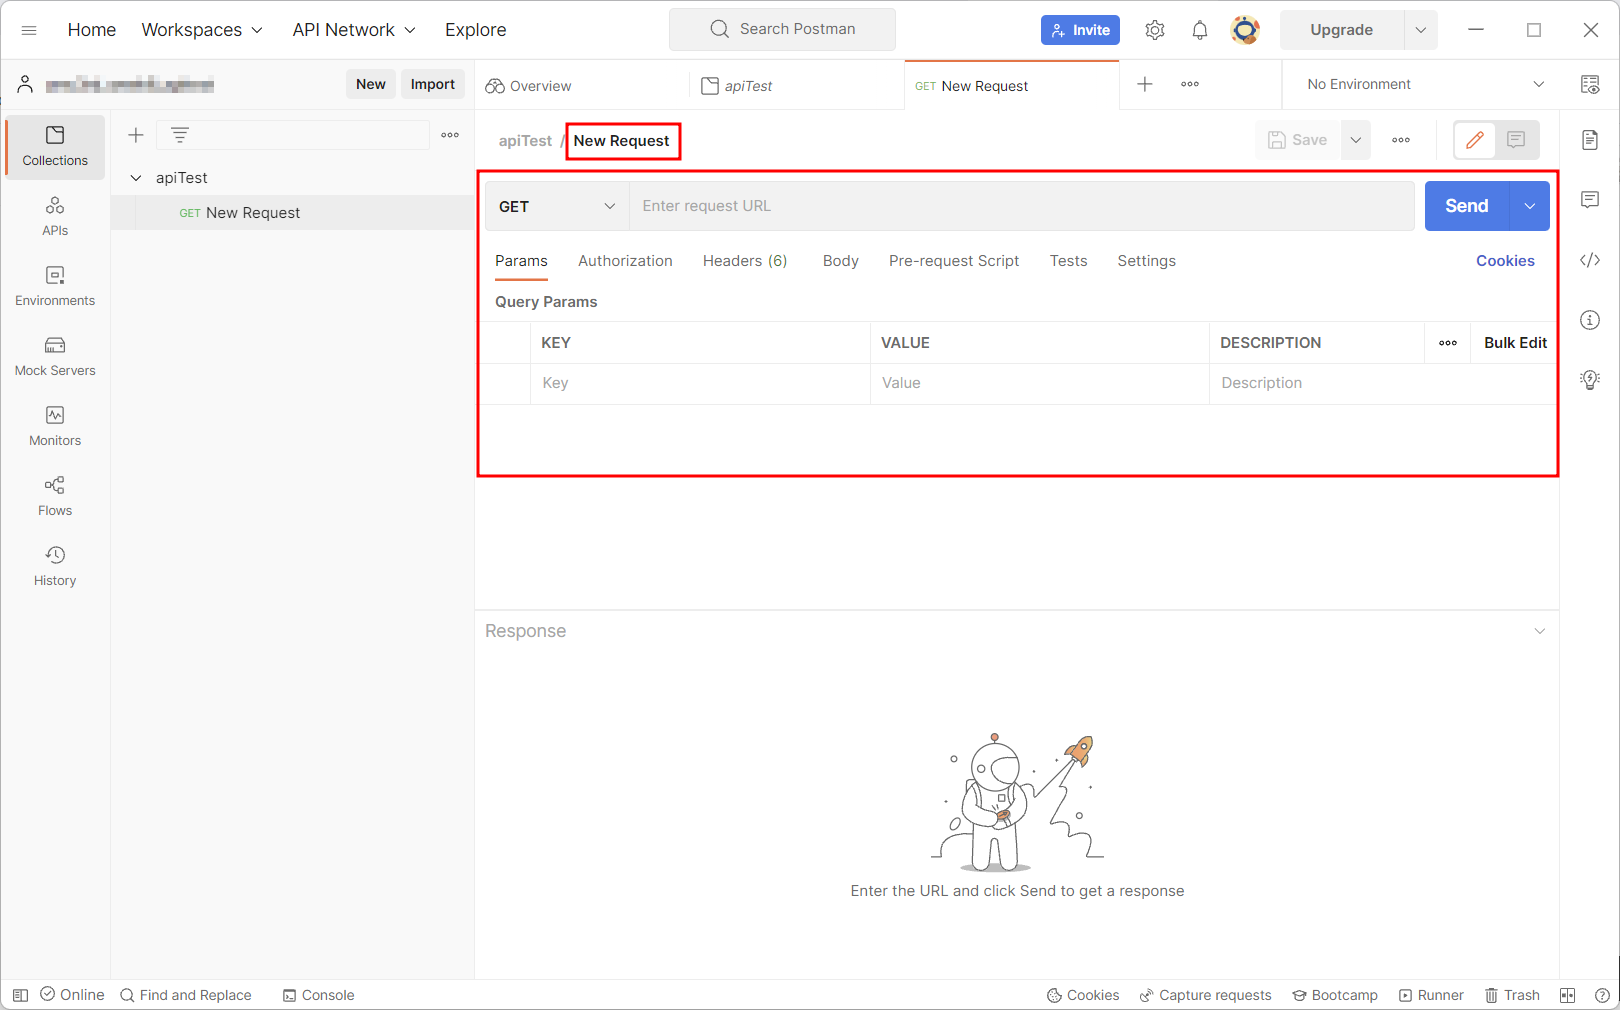Open Flows in the sidebar
Screen dimensions: 1620x1010
(55, 496)
